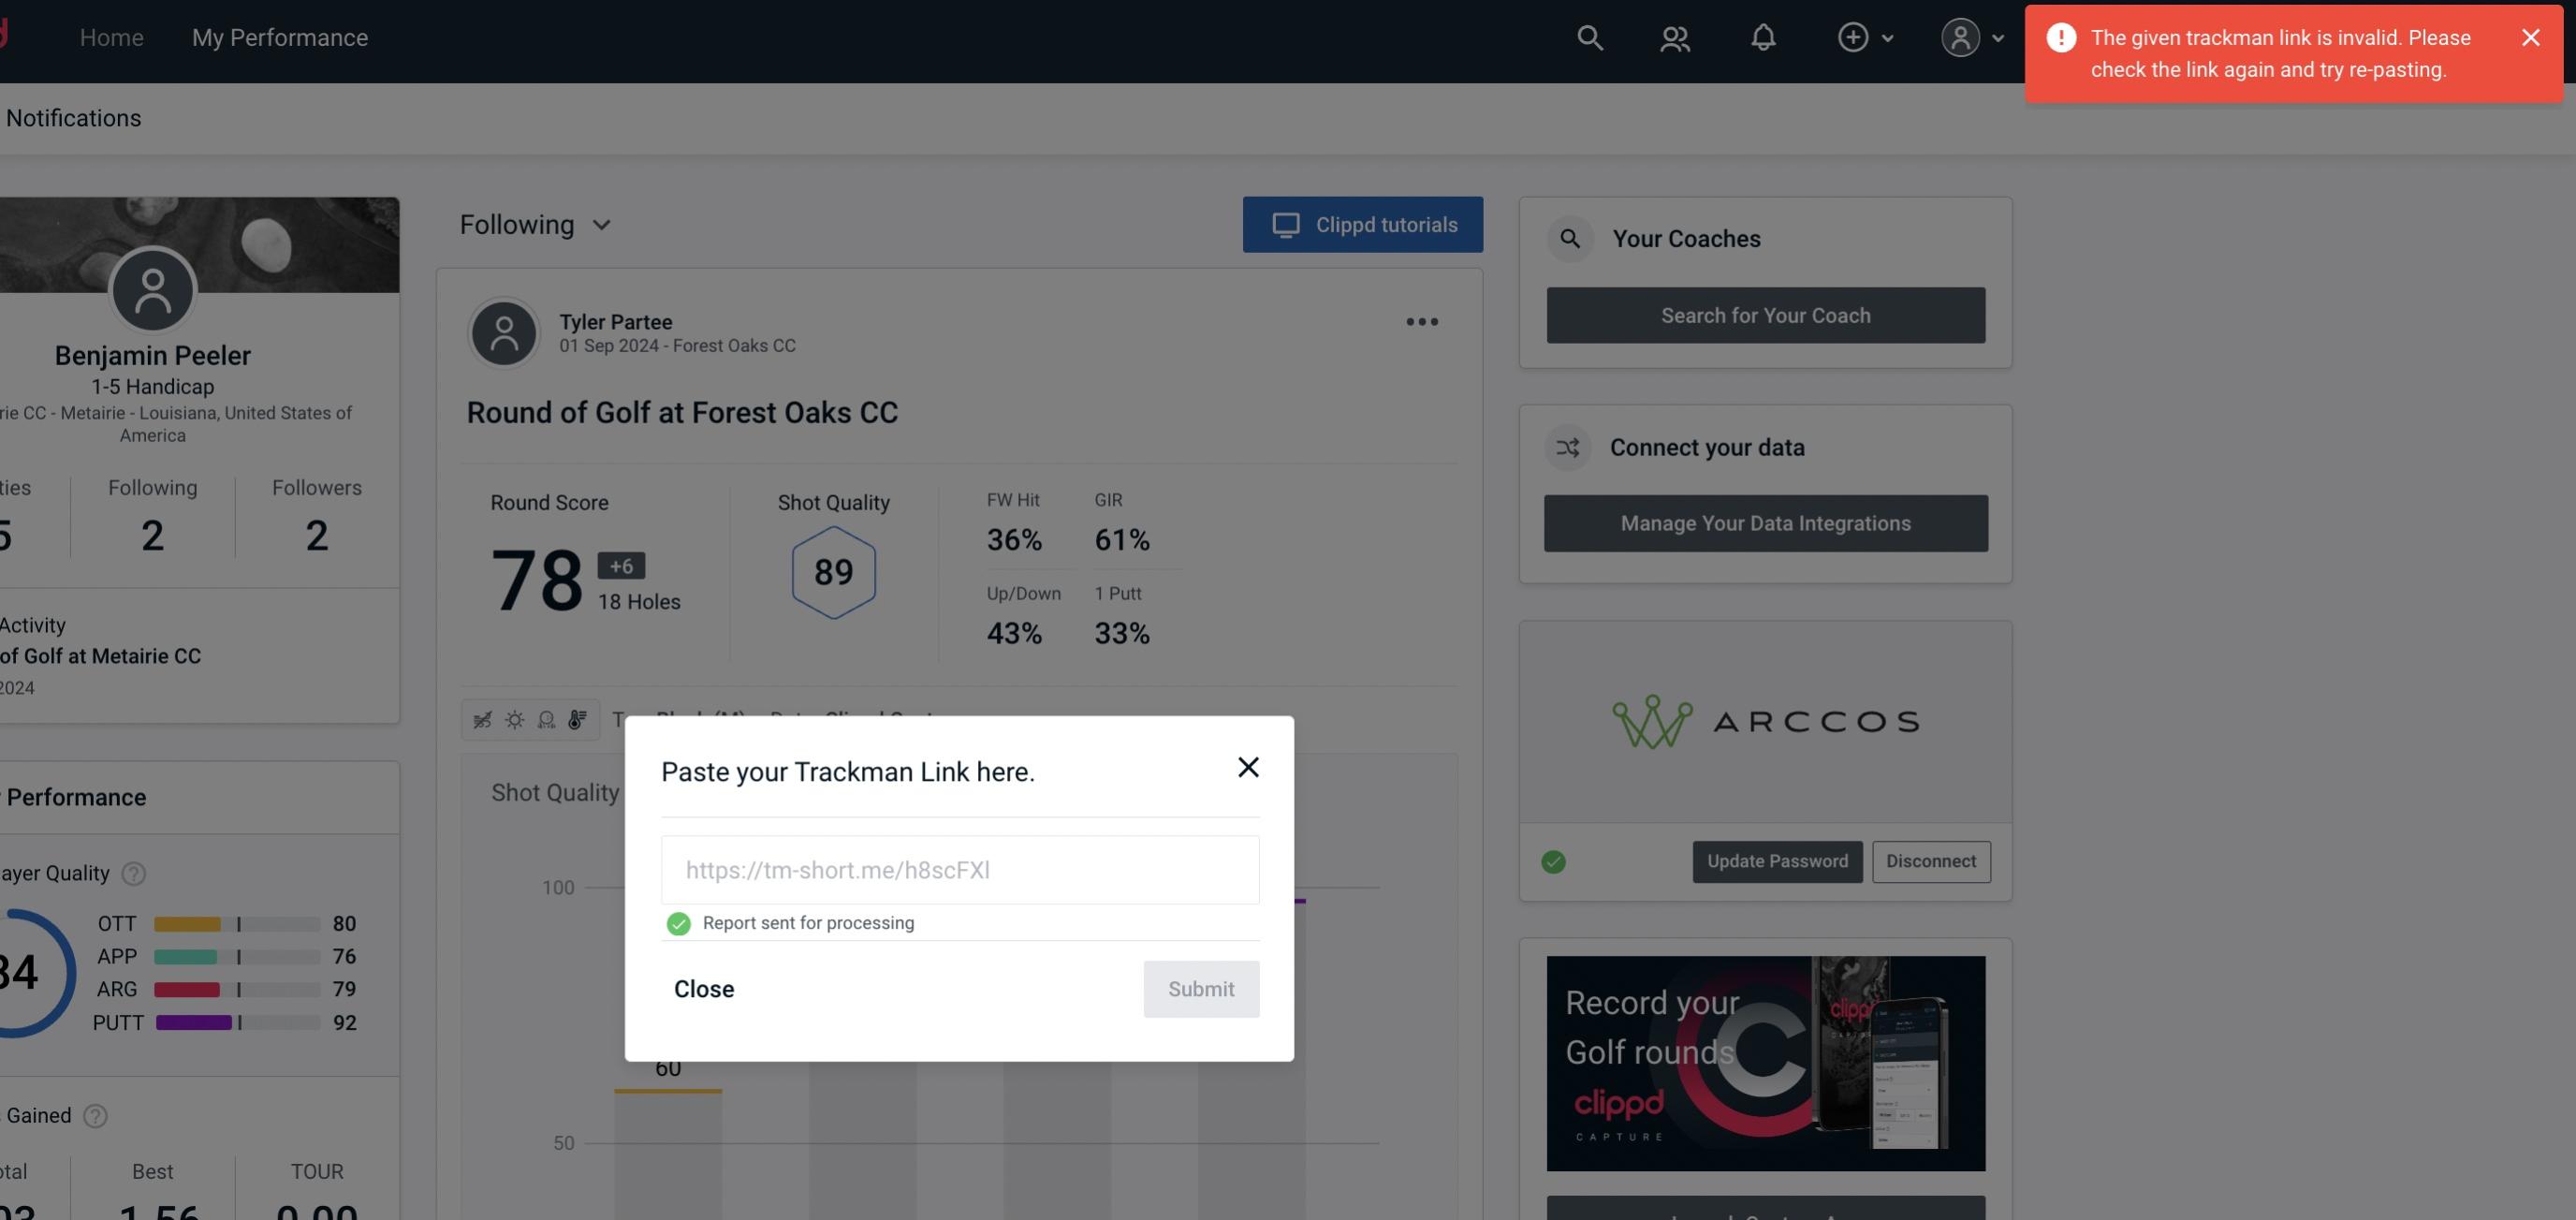Click the Search for Your Coach button

click(x=1766, y=316)
